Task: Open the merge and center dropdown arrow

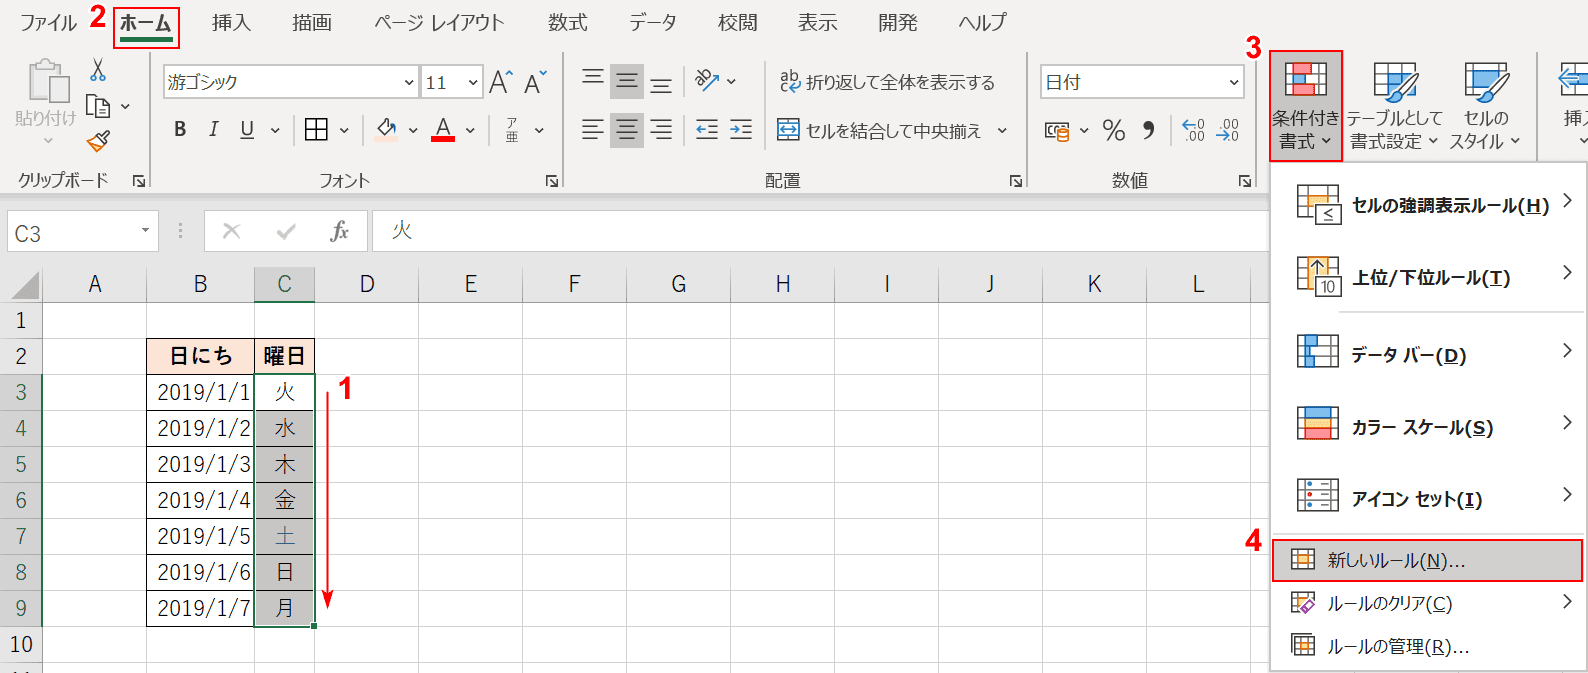Action: click(1002, 130)
